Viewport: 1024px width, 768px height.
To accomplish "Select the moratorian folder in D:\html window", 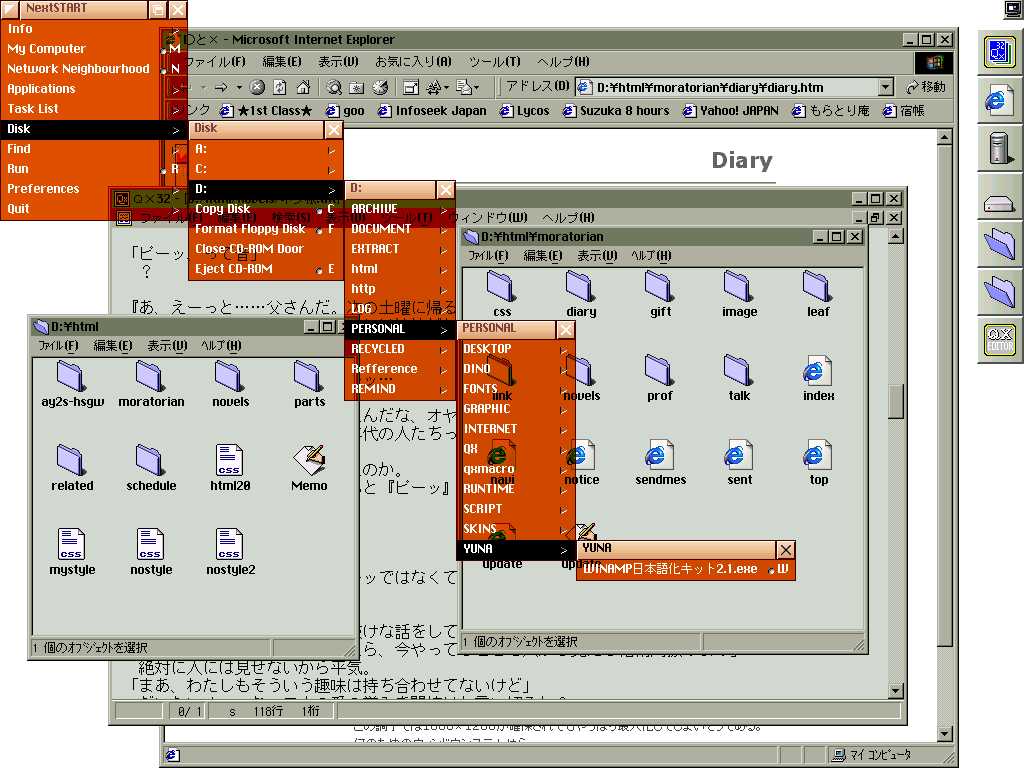I will [151, 385].
